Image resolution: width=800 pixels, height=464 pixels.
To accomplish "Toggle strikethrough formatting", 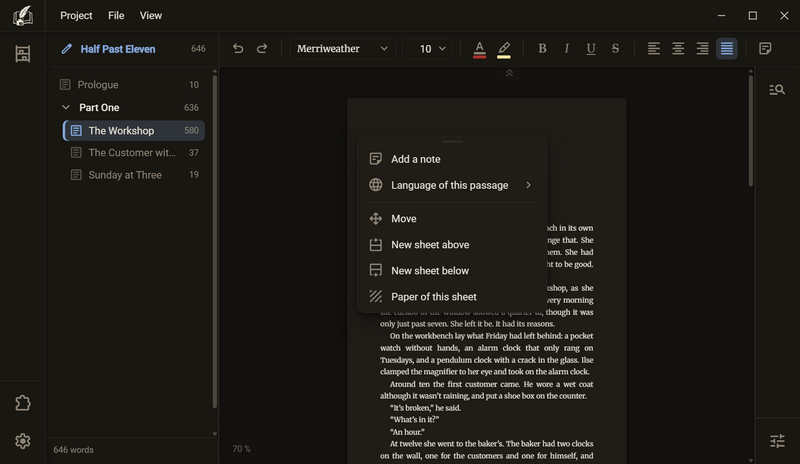I will [x=615, y=48].
